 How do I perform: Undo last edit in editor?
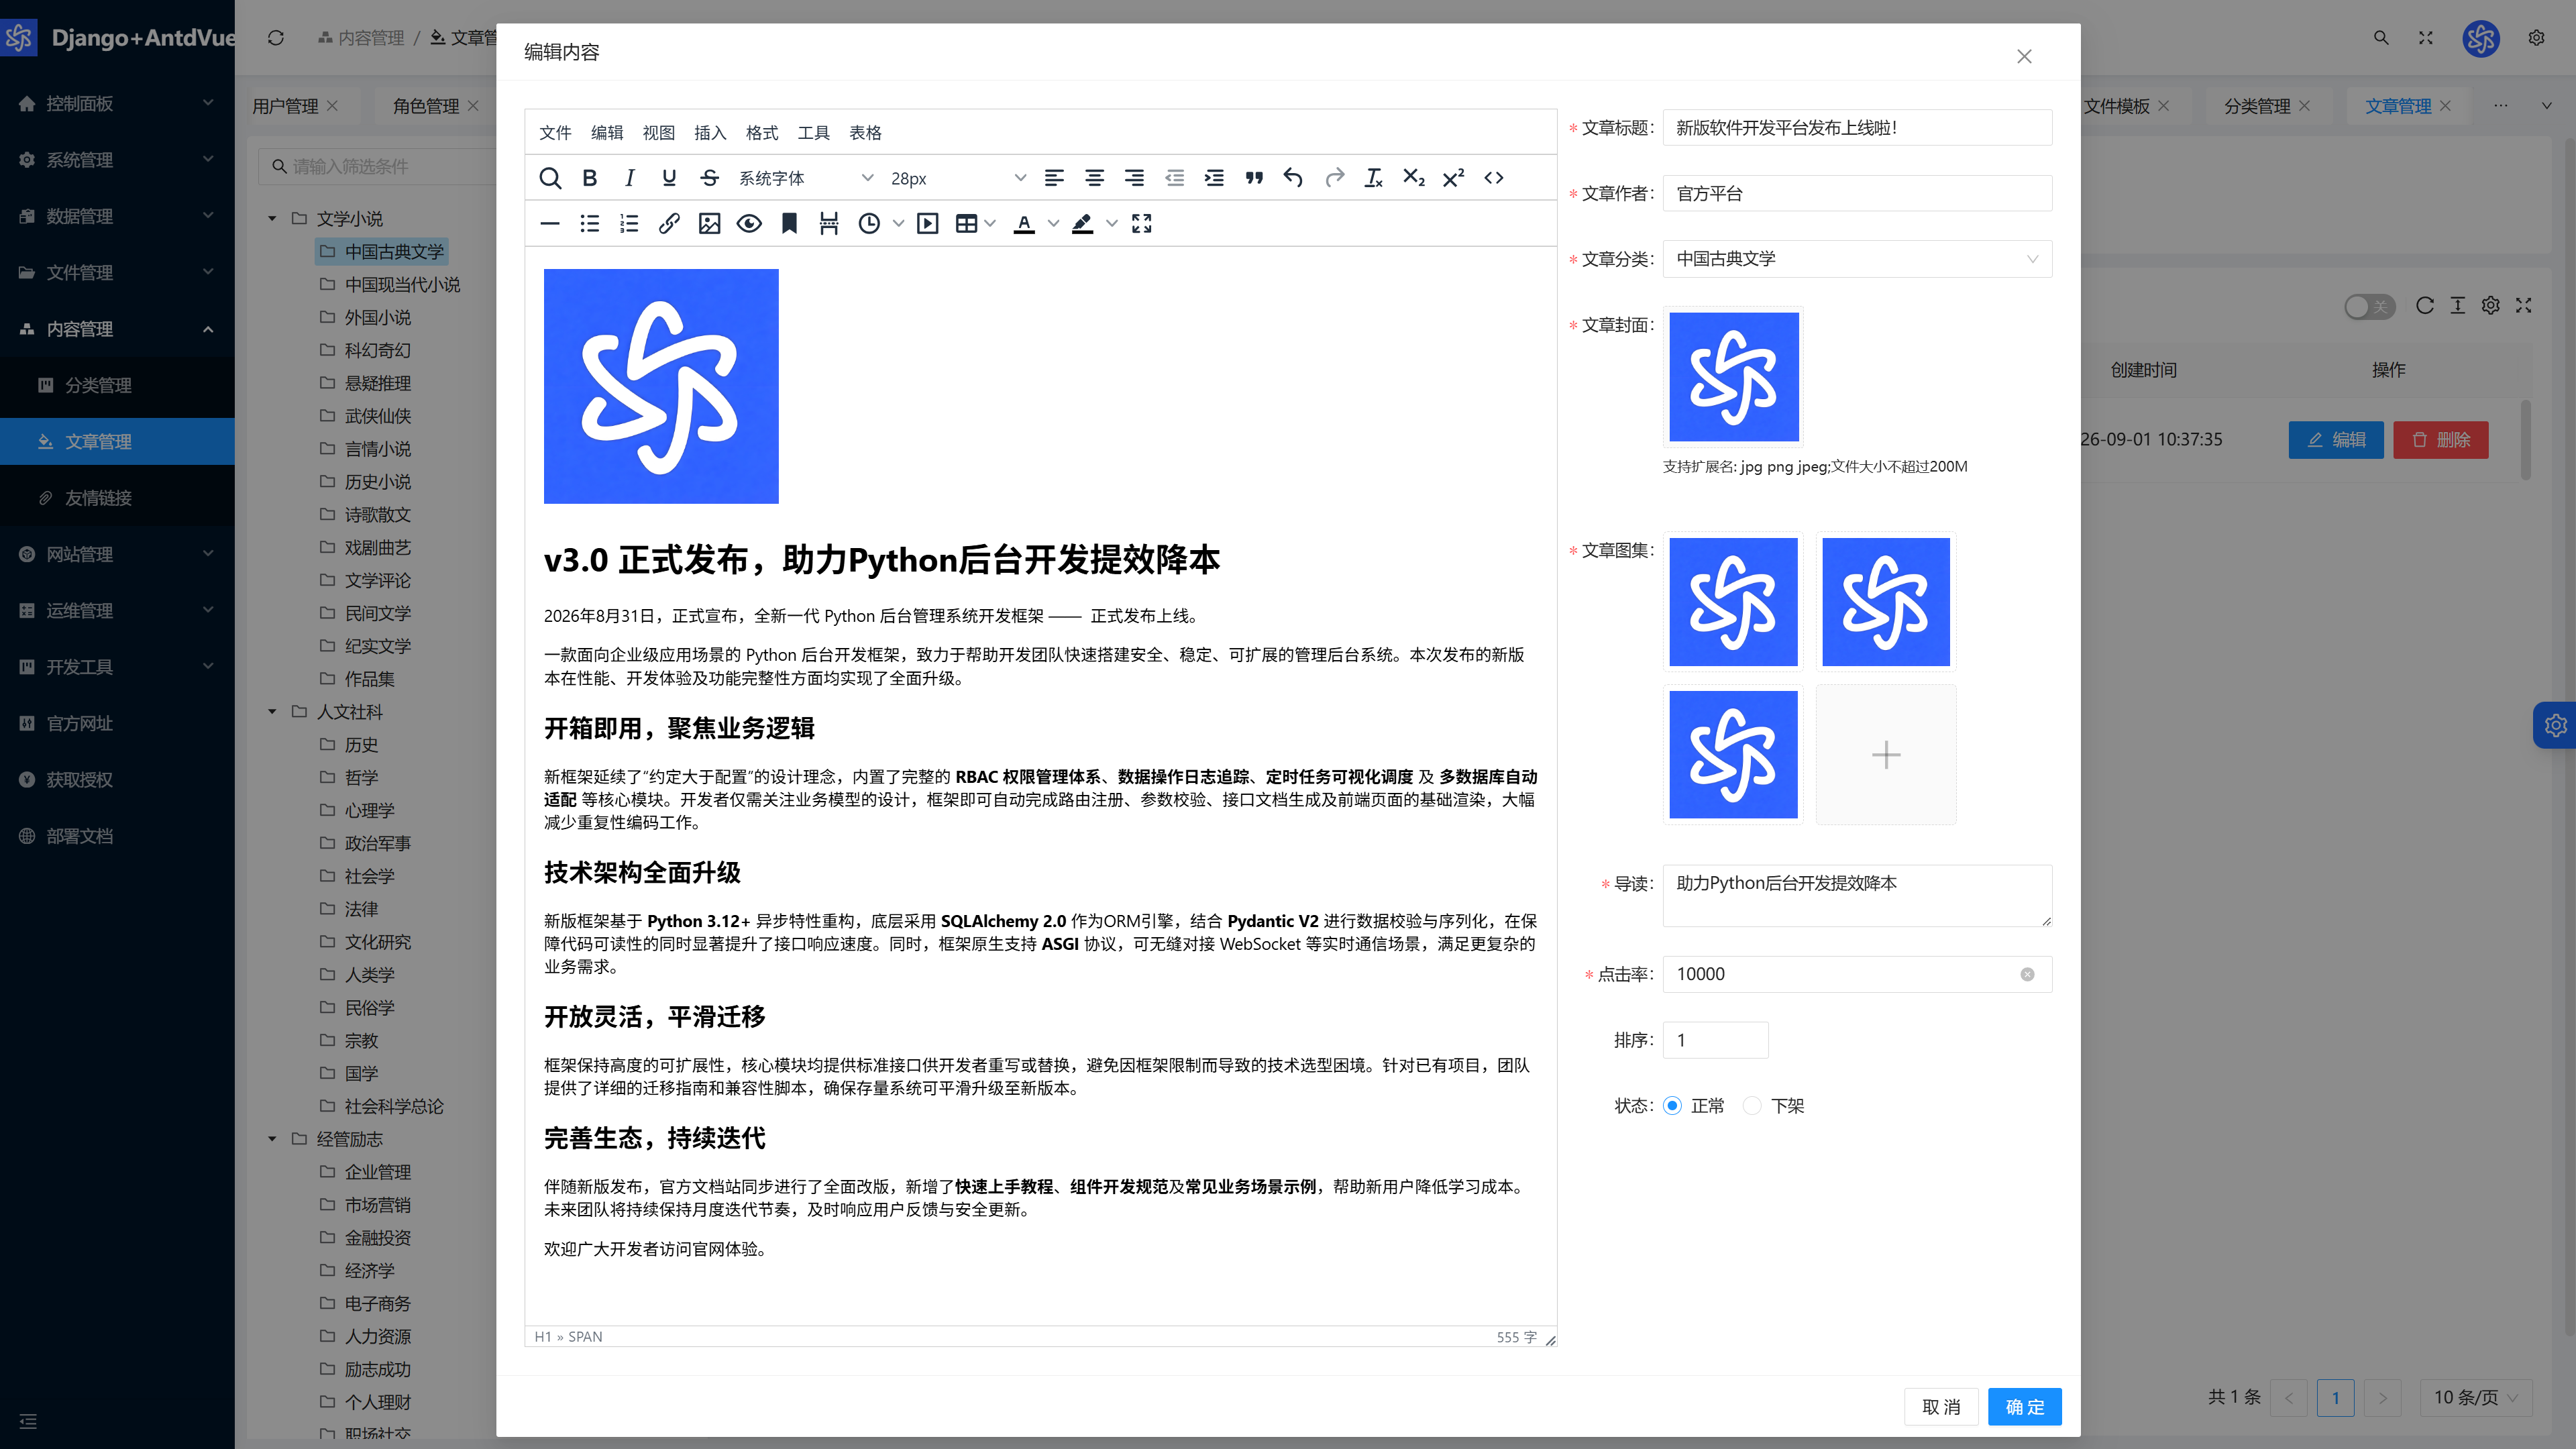(x=1293, y=178)
